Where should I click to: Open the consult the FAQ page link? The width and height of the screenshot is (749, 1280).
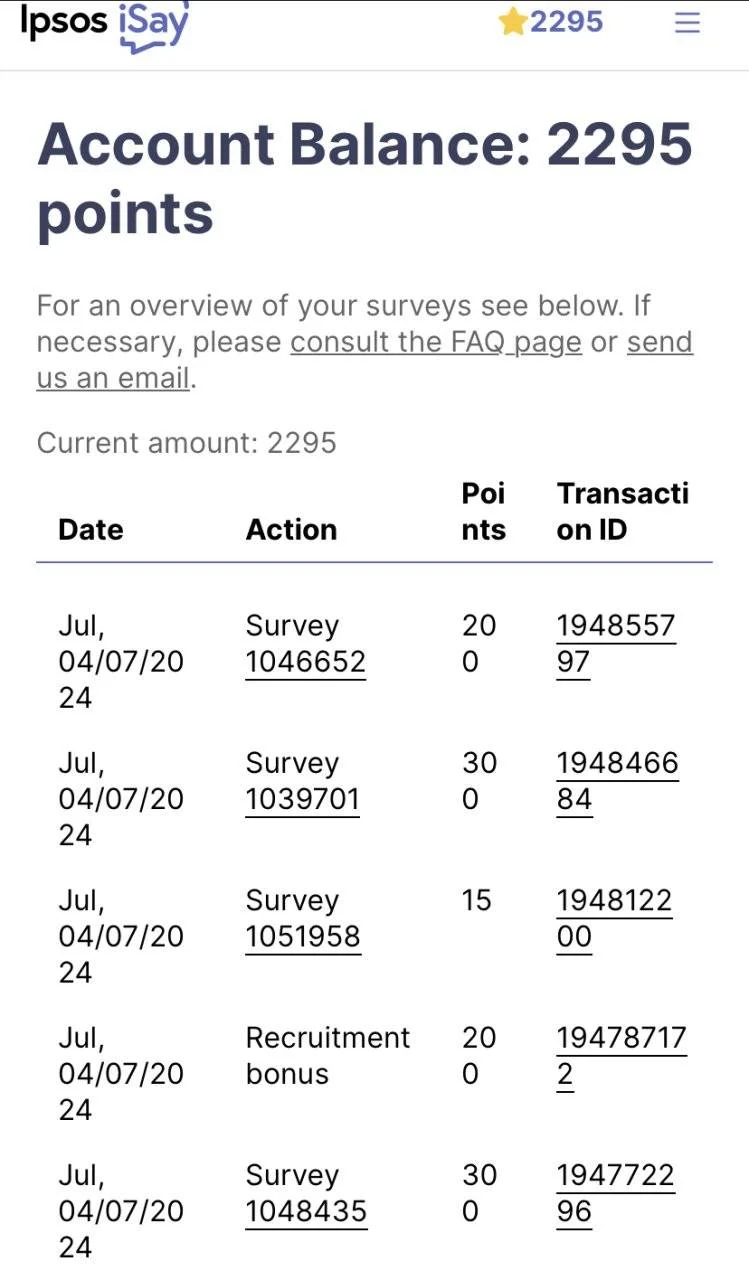point(436,342)
